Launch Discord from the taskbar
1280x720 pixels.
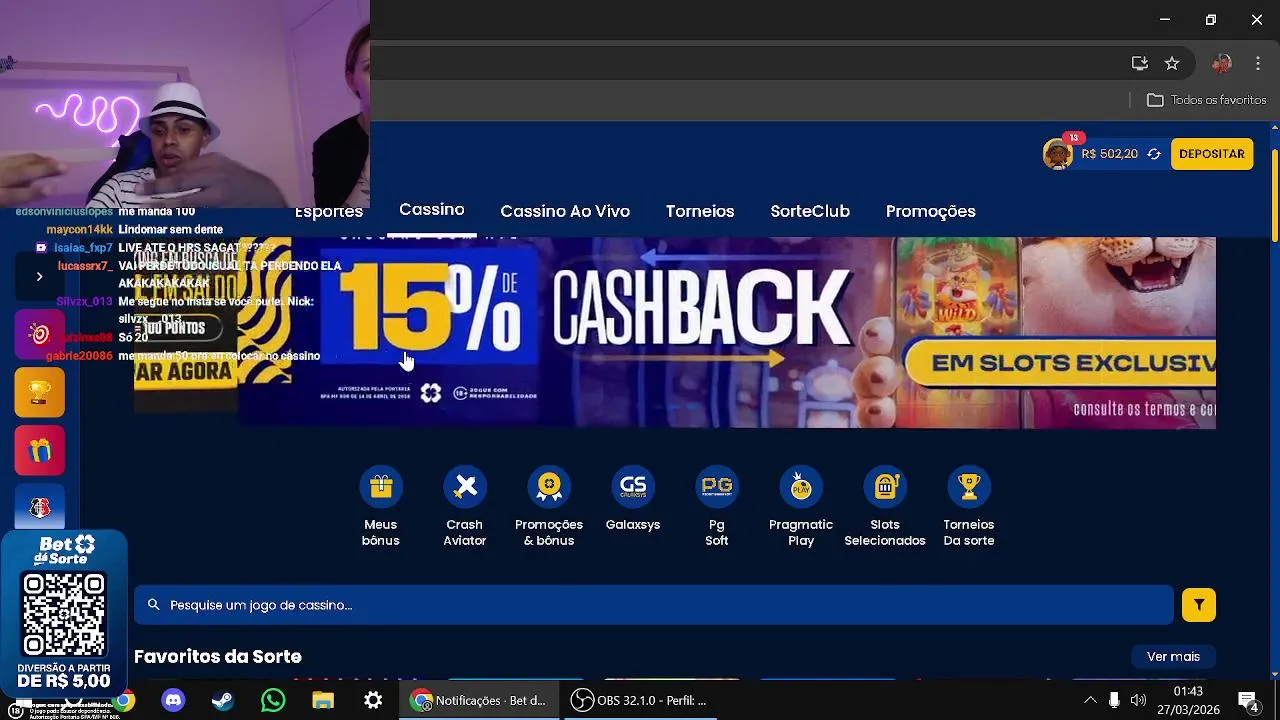[x=173, y=701]
